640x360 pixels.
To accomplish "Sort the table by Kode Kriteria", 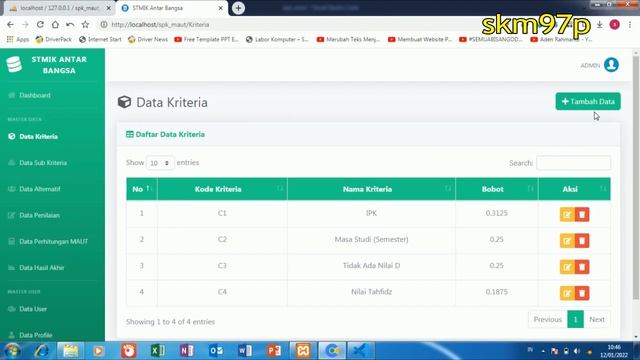I will [222, 189].
